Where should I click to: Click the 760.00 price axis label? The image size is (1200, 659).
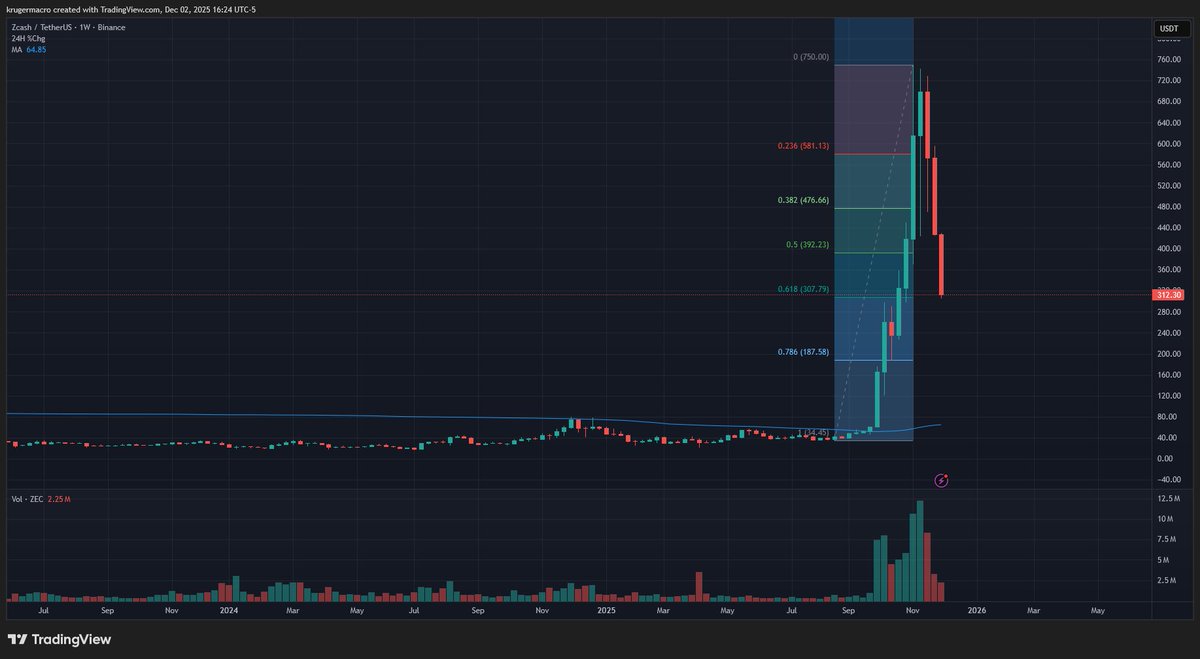(x=1168, y=60)
